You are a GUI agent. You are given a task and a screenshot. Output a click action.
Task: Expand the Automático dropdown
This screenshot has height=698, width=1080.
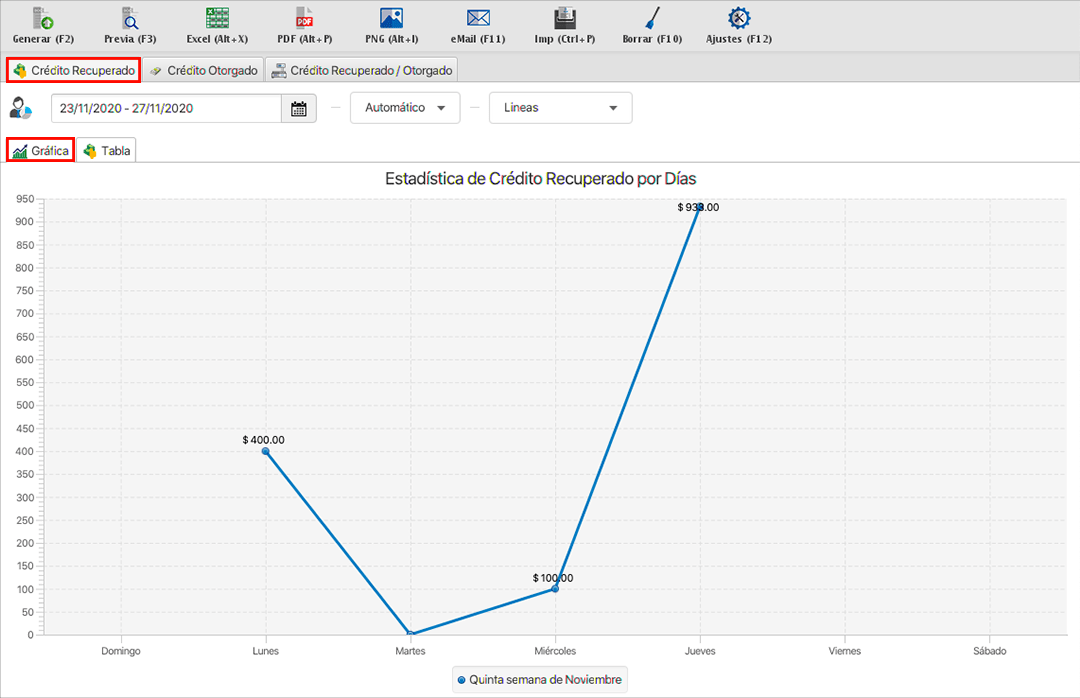[404, 108]
